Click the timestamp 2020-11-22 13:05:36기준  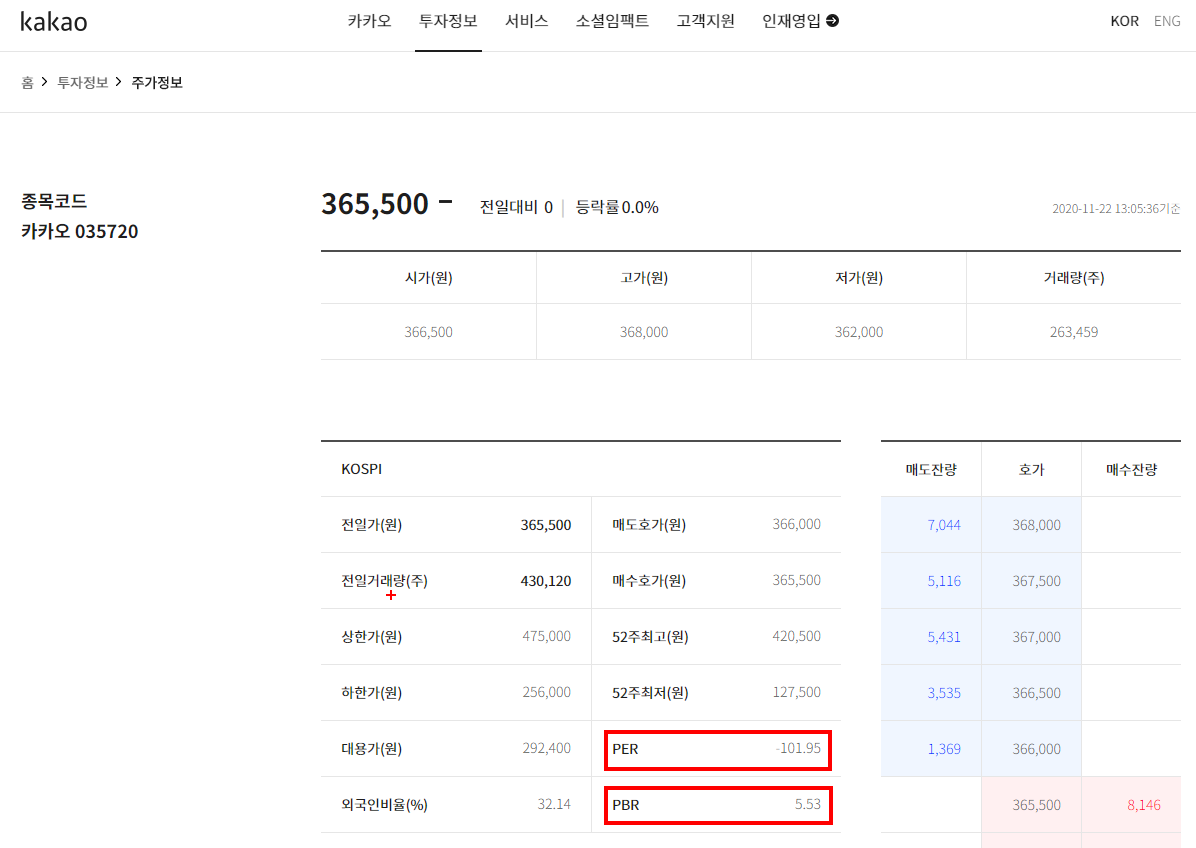(x=1116, y=208)
